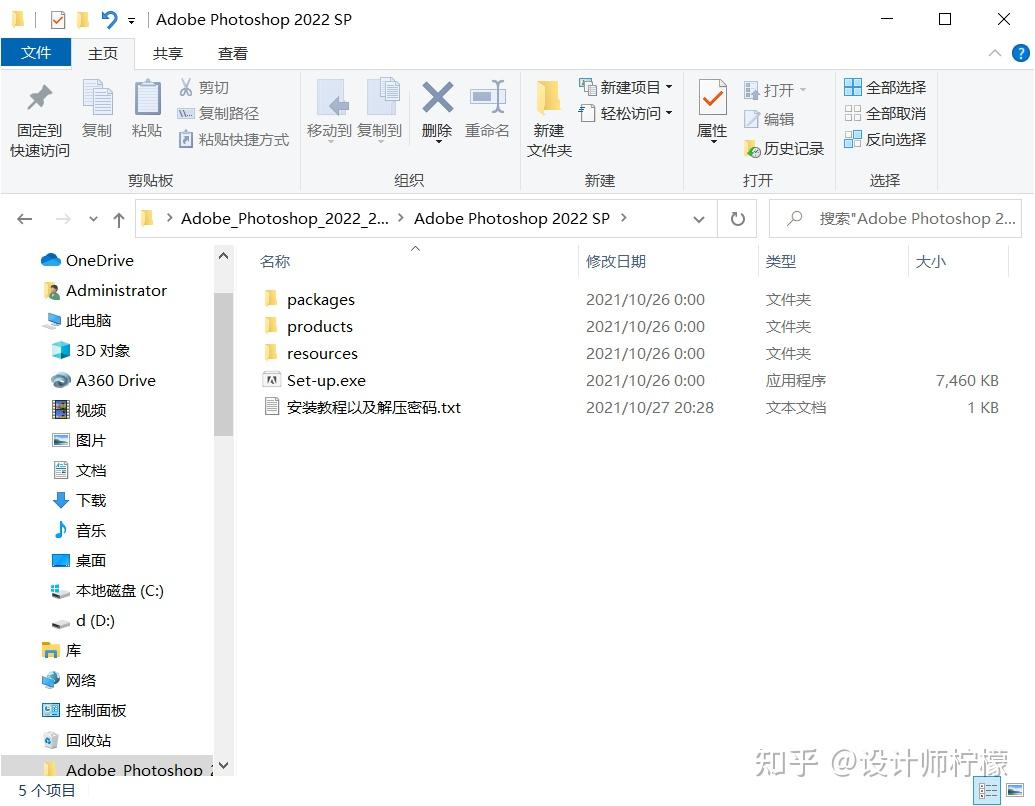This screenshot has height=806, width=1035.
Task: Click Adobe_Photoshop_2022_2... breadcrumb segment
Action: tap(284, 218)
